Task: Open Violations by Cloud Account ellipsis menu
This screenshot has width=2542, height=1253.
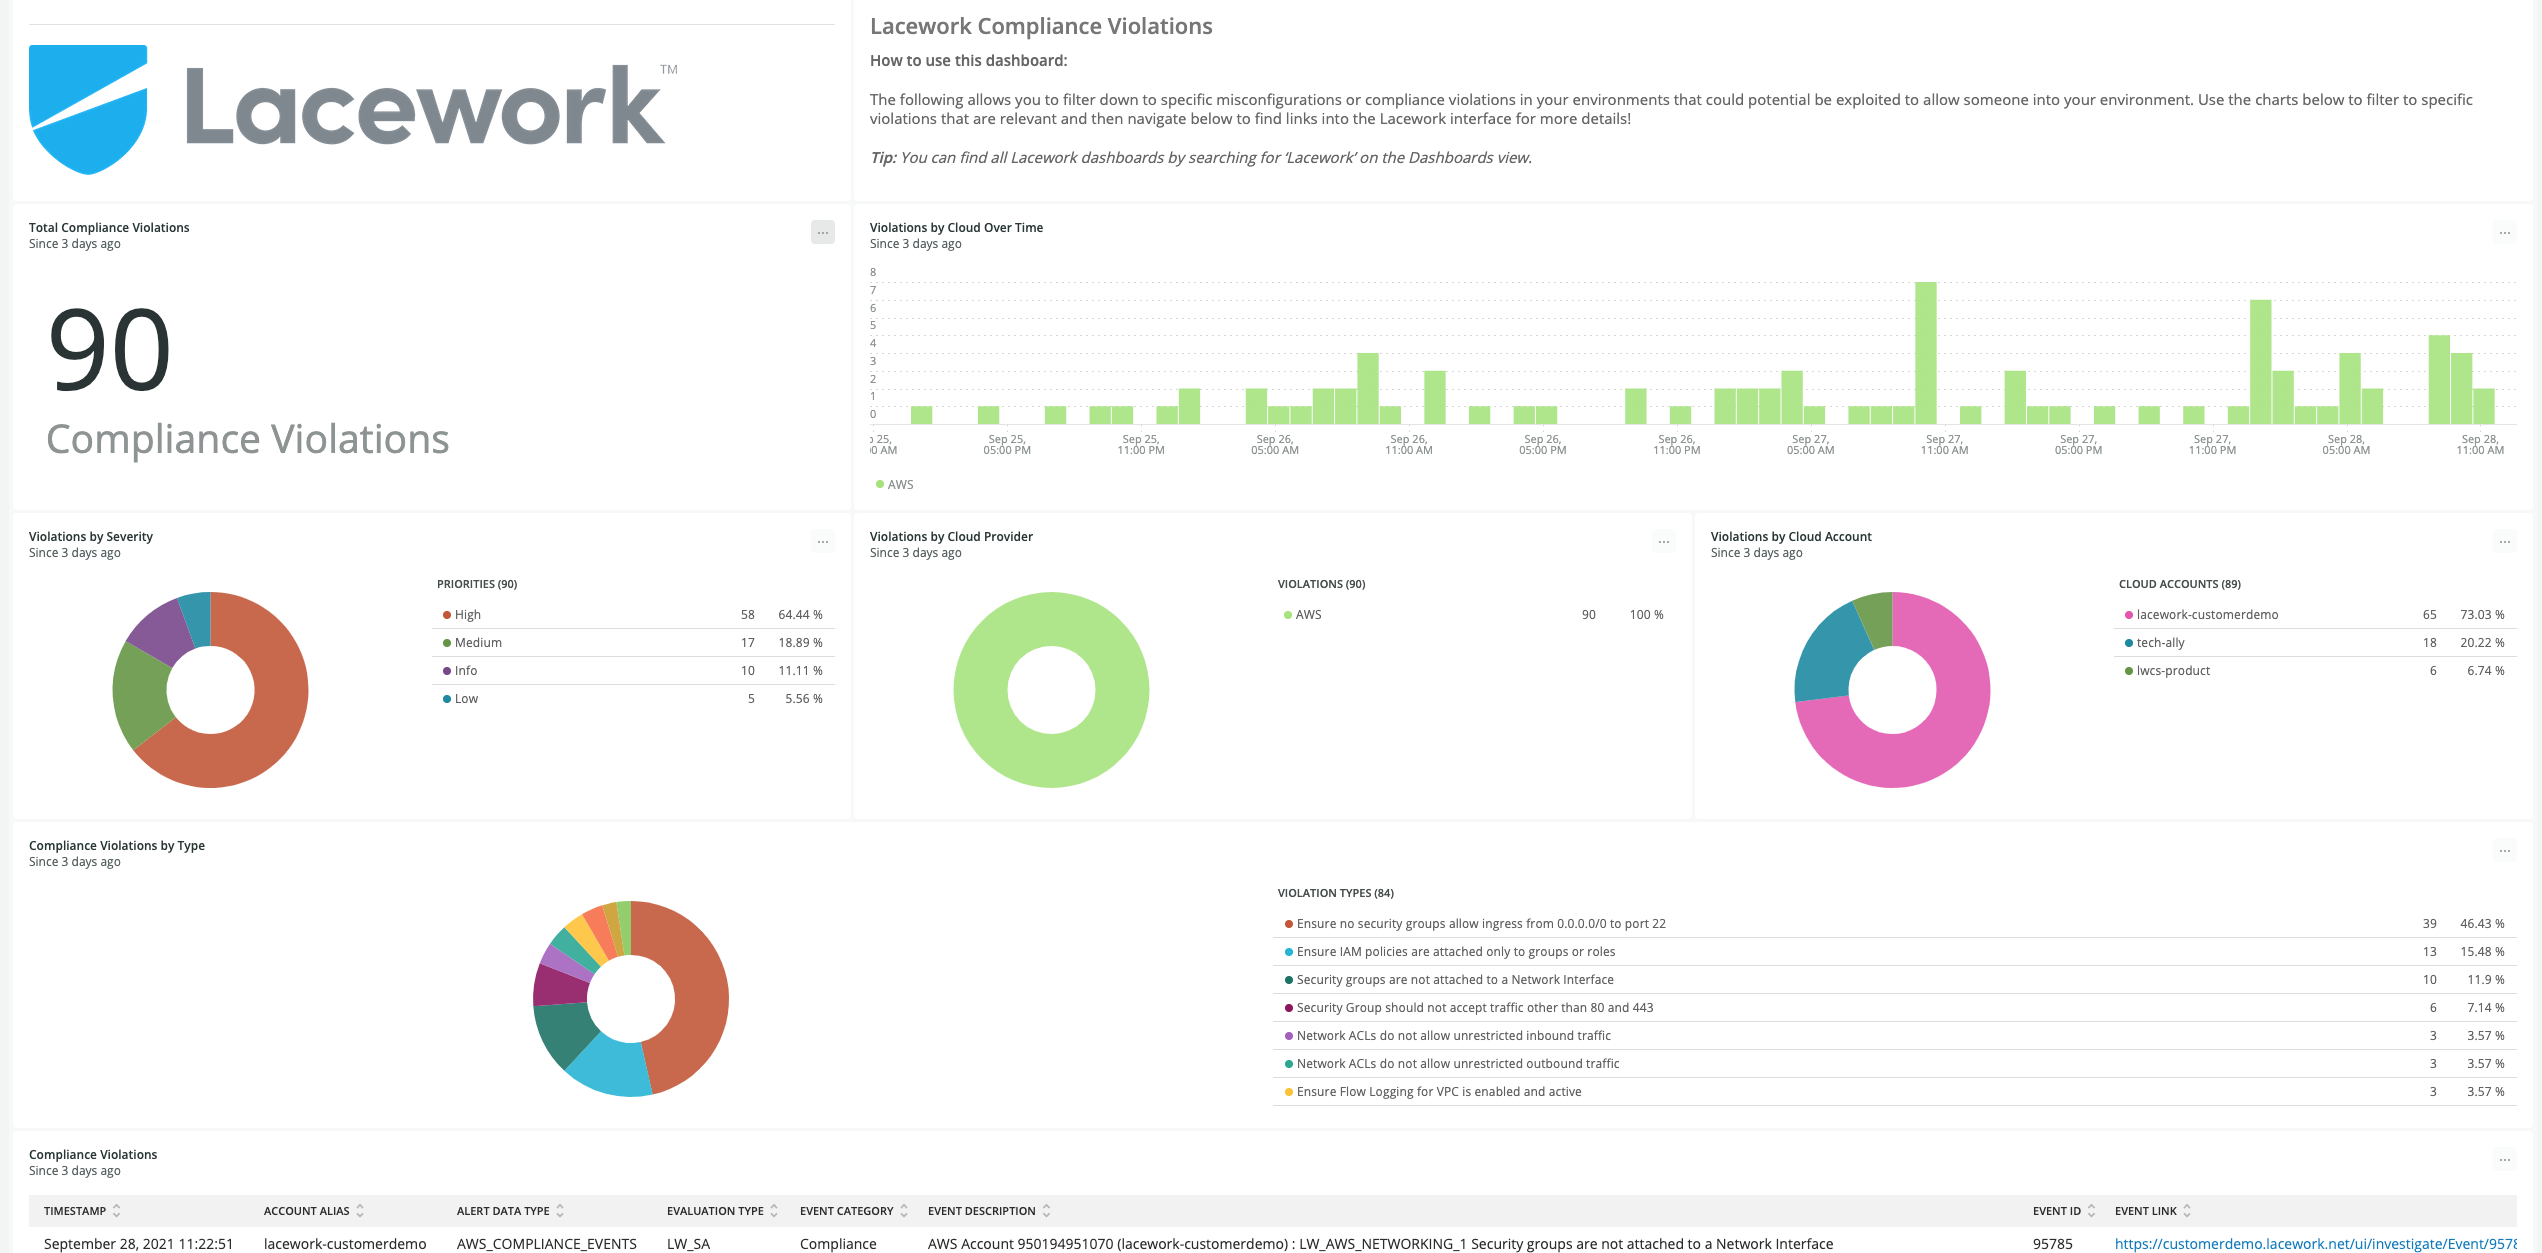Action: click(2504, 542)
